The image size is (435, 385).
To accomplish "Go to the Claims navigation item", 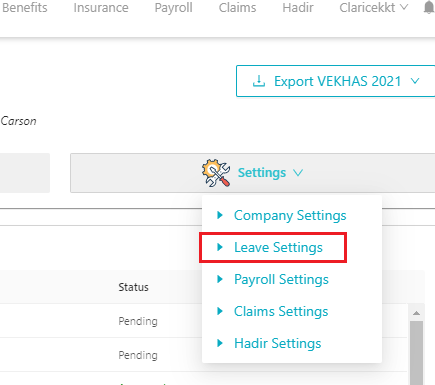I will coord(237,7).
